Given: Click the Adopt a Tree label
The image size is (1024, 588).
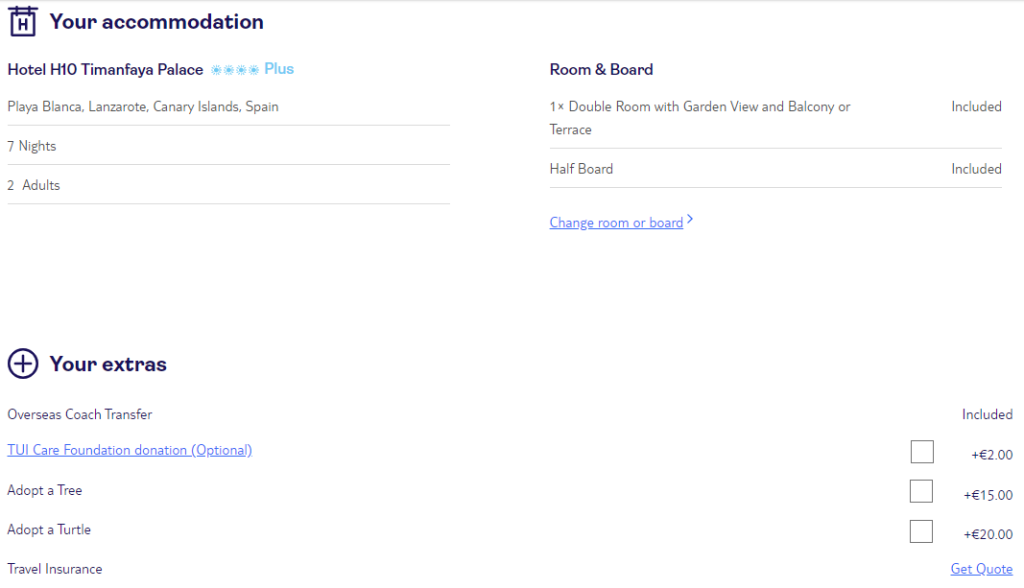Looking at the screenshot, I should click(44, 490).
